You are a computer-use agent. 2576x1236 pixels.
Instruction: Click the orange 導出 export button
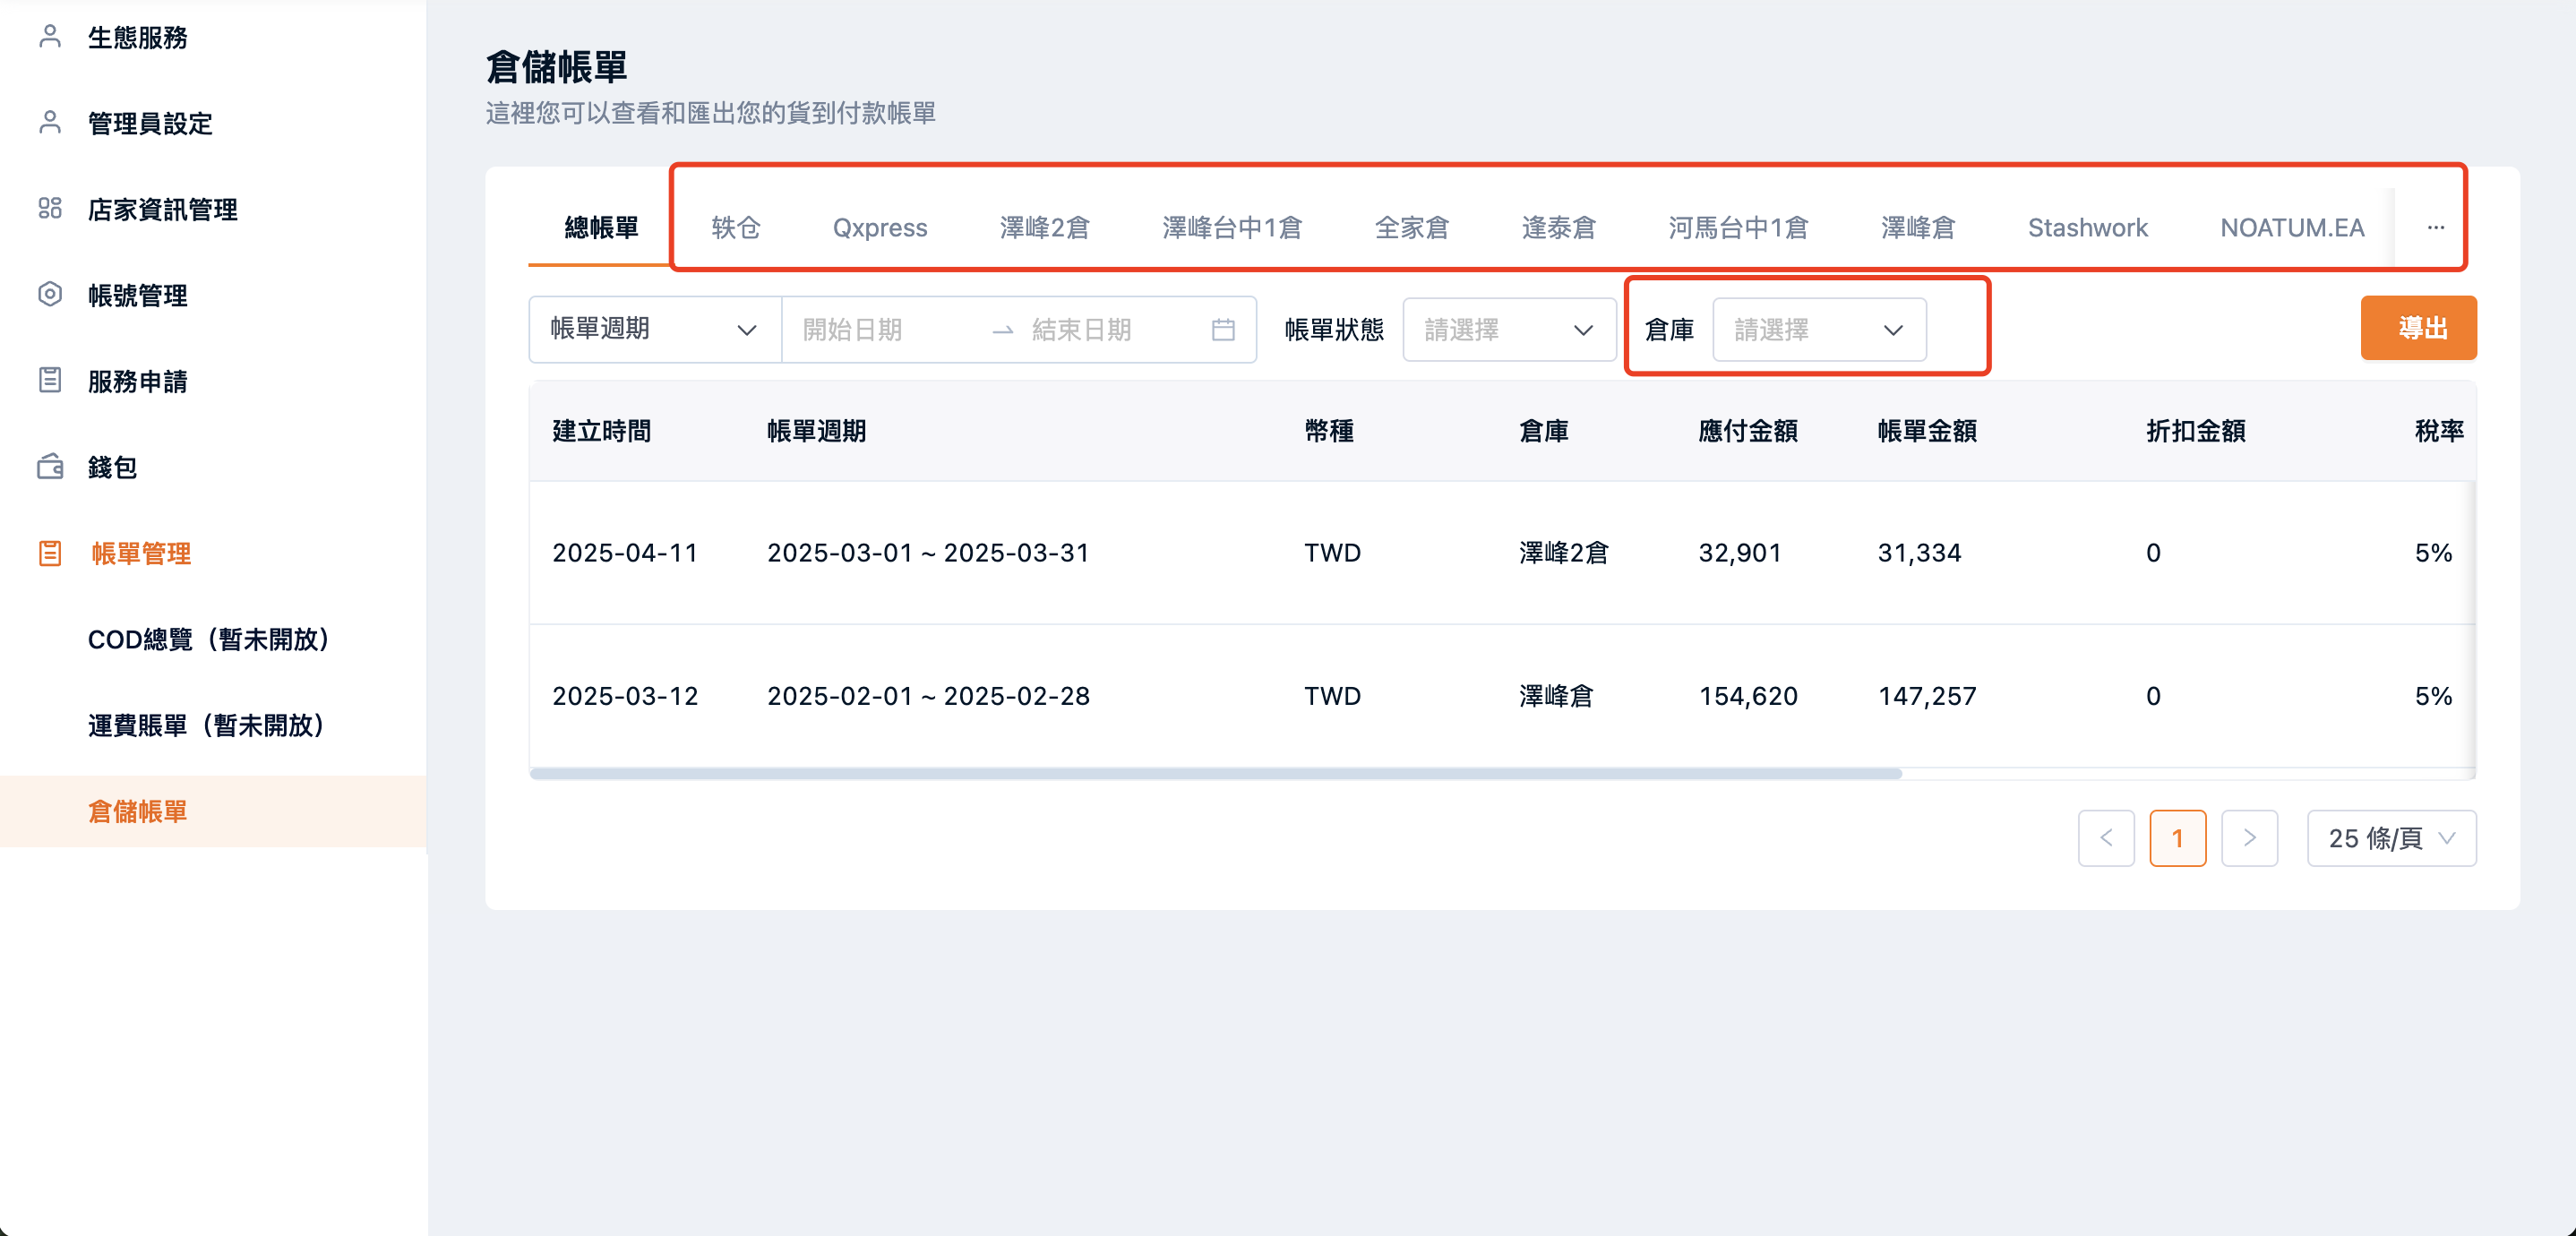(2418, 328)
